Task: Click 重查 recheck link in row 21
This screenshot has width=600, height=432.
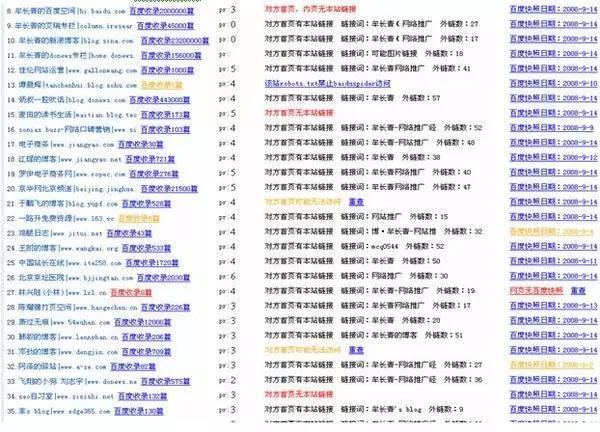Action: (356, 202)
